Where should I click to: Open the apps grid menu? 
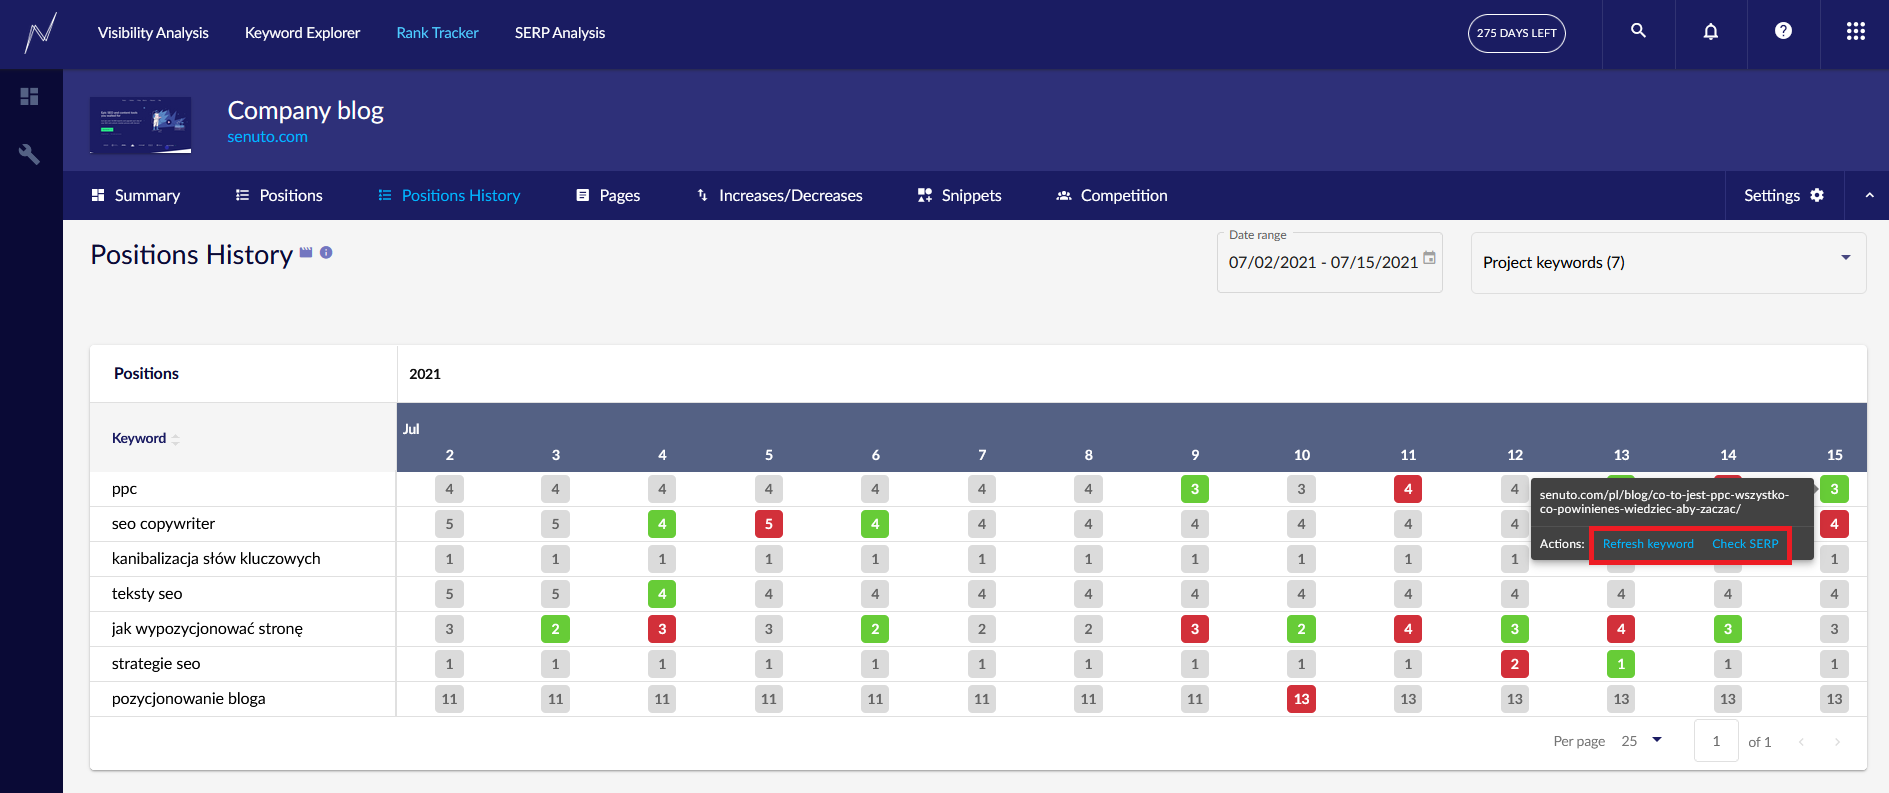tap(1855, 32)
